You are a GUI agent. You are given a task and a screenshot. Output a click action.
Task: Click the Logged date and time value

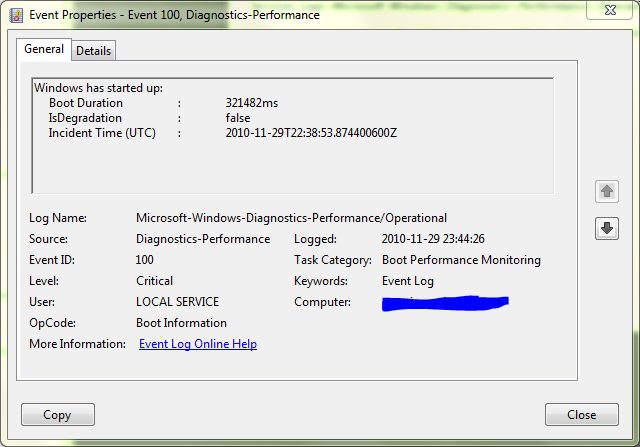coord(433,239)
